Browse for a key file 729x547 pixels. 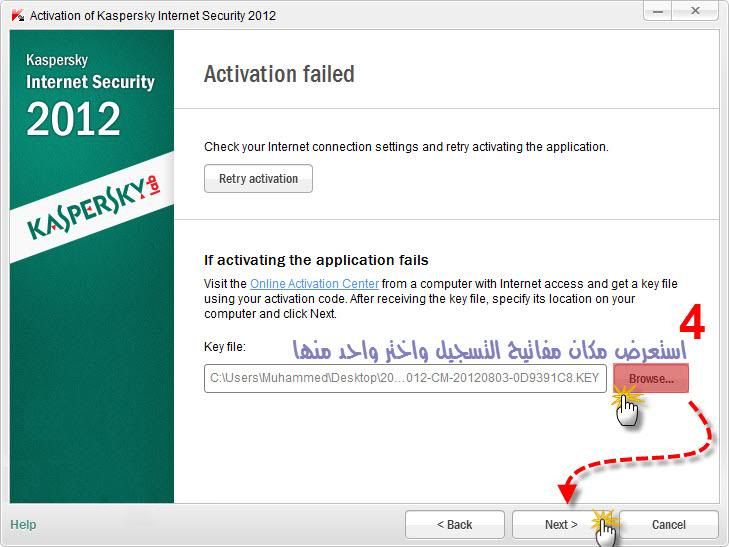pyautogui.click(x=651, y=378)
